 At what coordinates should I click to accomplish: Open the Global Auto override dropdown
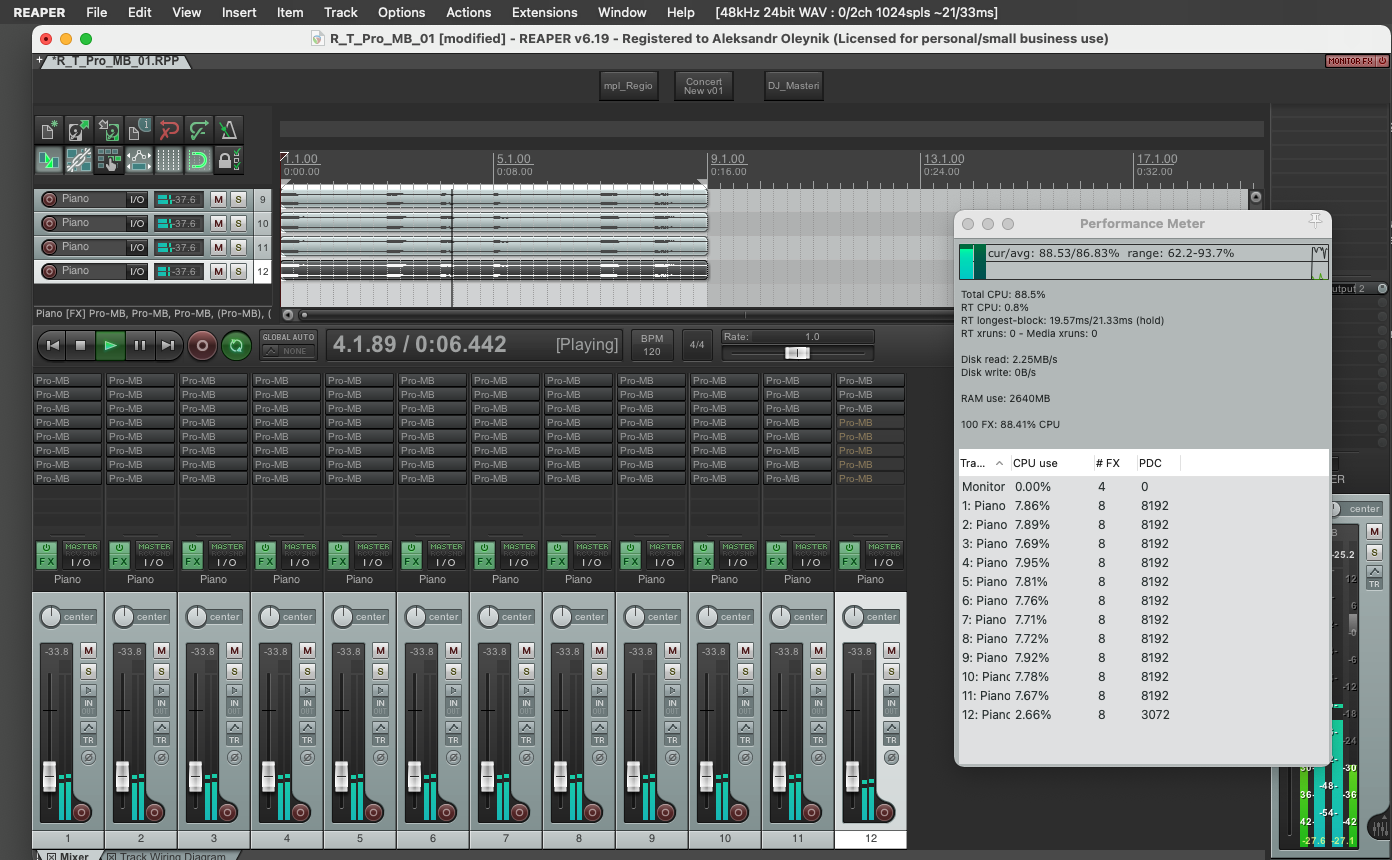click(289, 345)
